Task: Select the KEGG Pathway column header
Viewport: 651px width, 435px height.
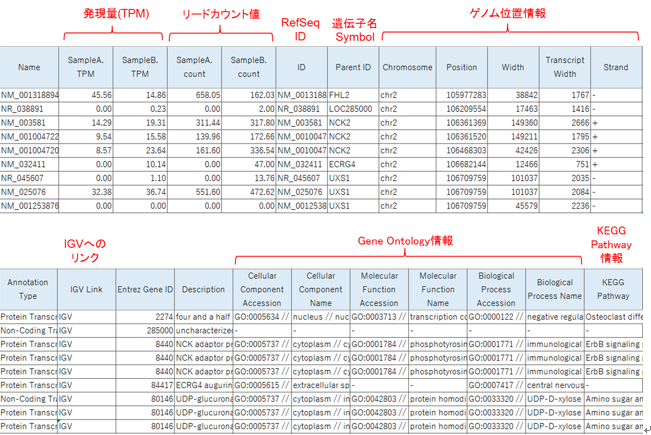Action: 613,289
